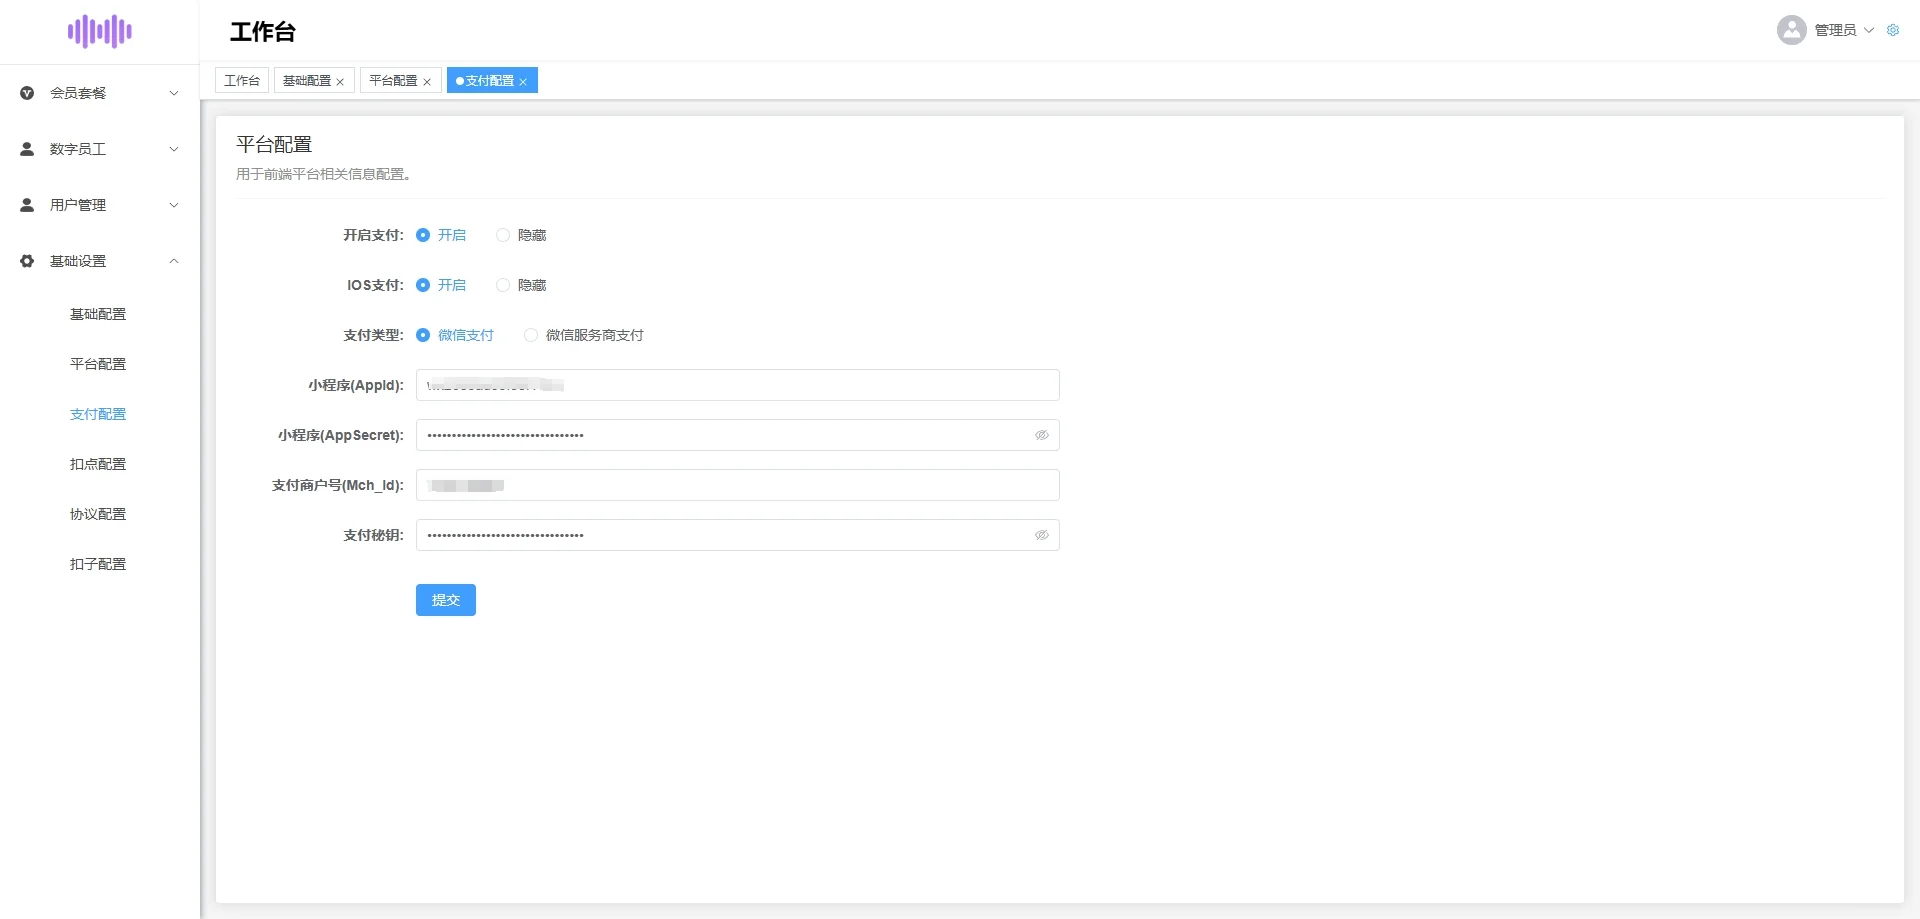Show the AppSecret via its eye icon
This screenshot has height=919, width=1920.
click(x=1041, y=435)
